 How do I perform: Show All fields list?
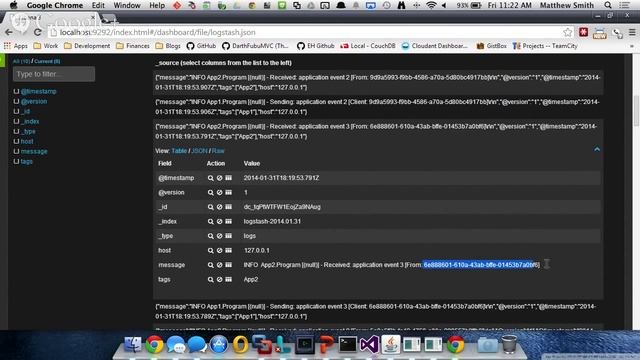coord(21,61)
